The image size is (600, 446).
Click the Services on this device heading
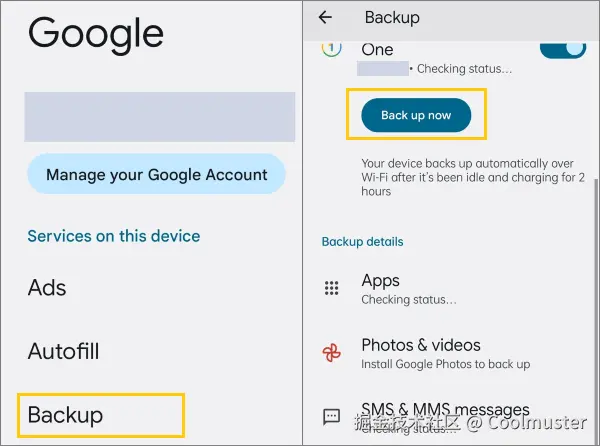pos(114,236)
